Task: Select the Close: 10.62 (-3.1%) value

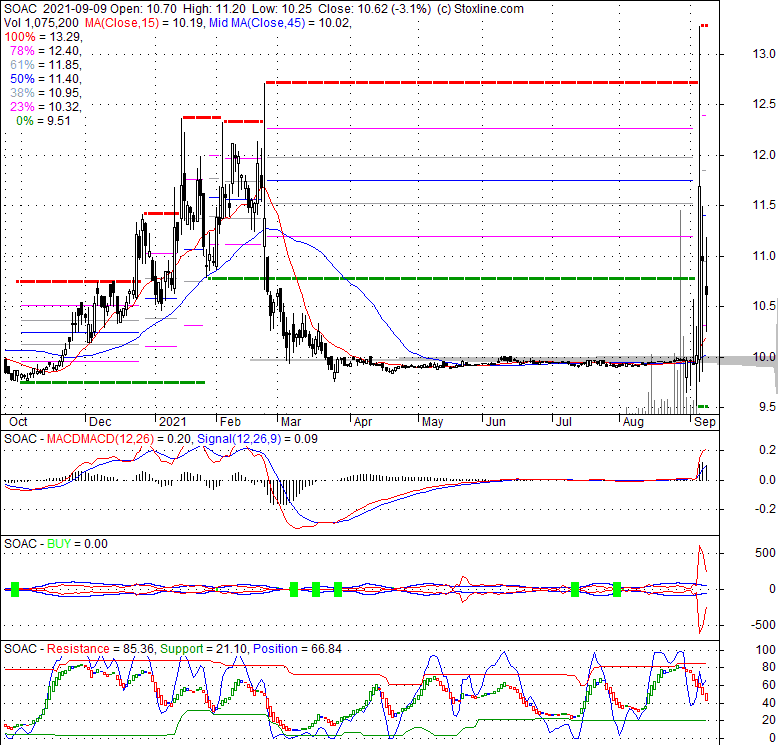Action: 375,9
